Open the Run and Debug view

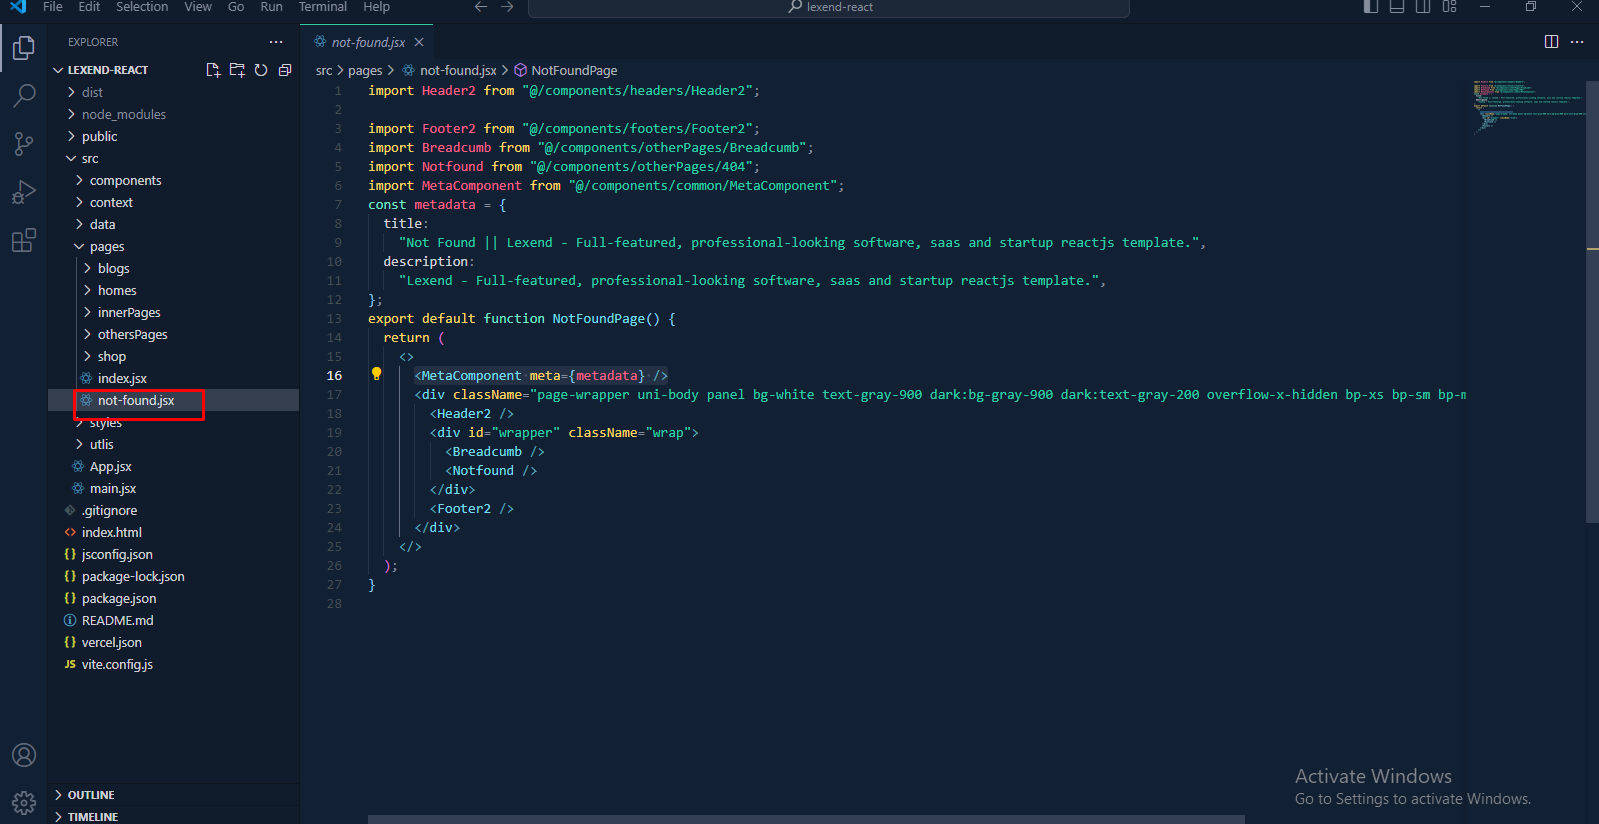[x=24, y=192]
